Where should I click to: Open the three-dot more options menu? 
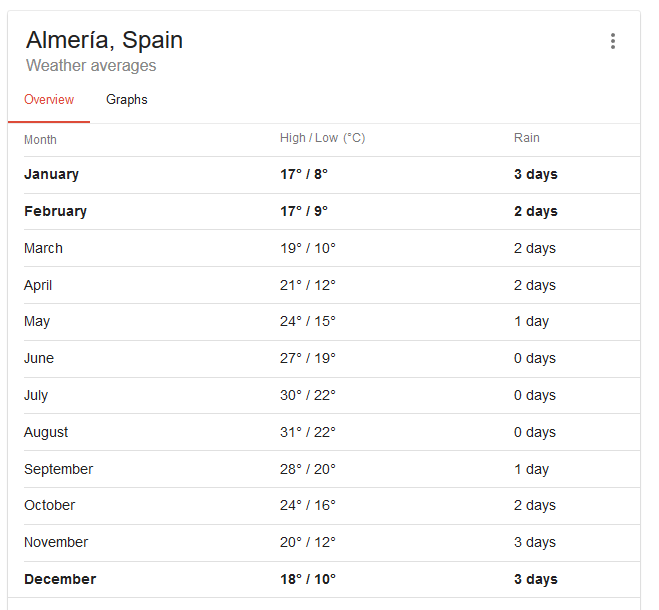(x=613, y=41)
